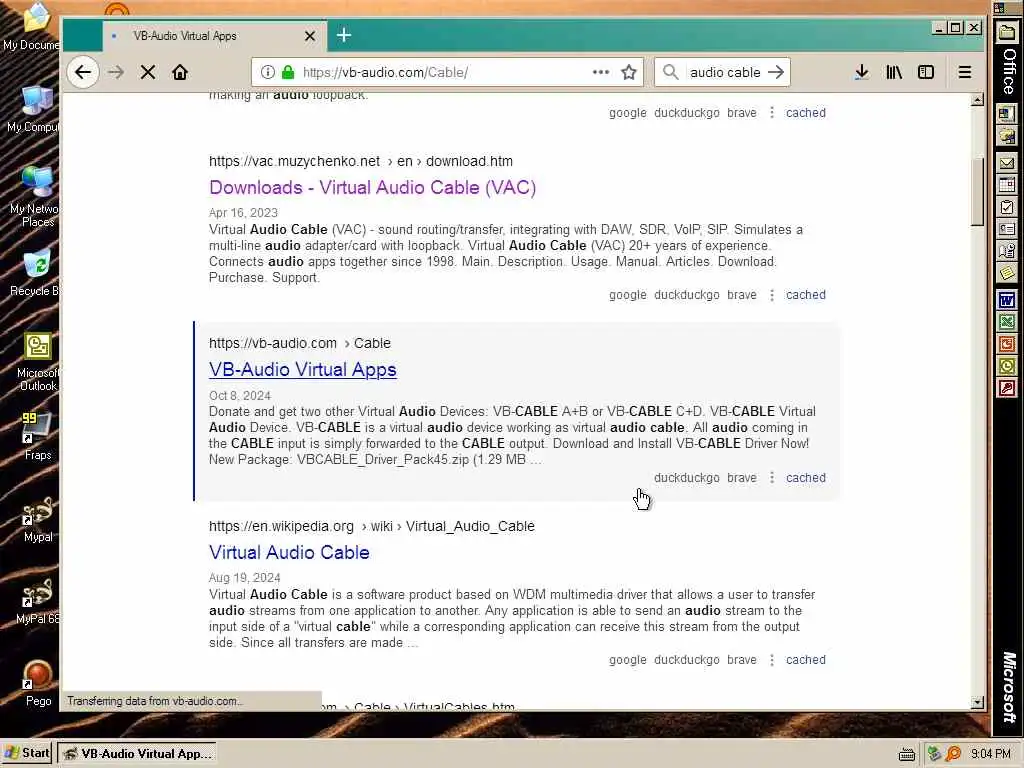Click the VB-Audio Virtual App taskbar button
The width and height of the screenshot is (1024, 768).
tap(136, 753)
